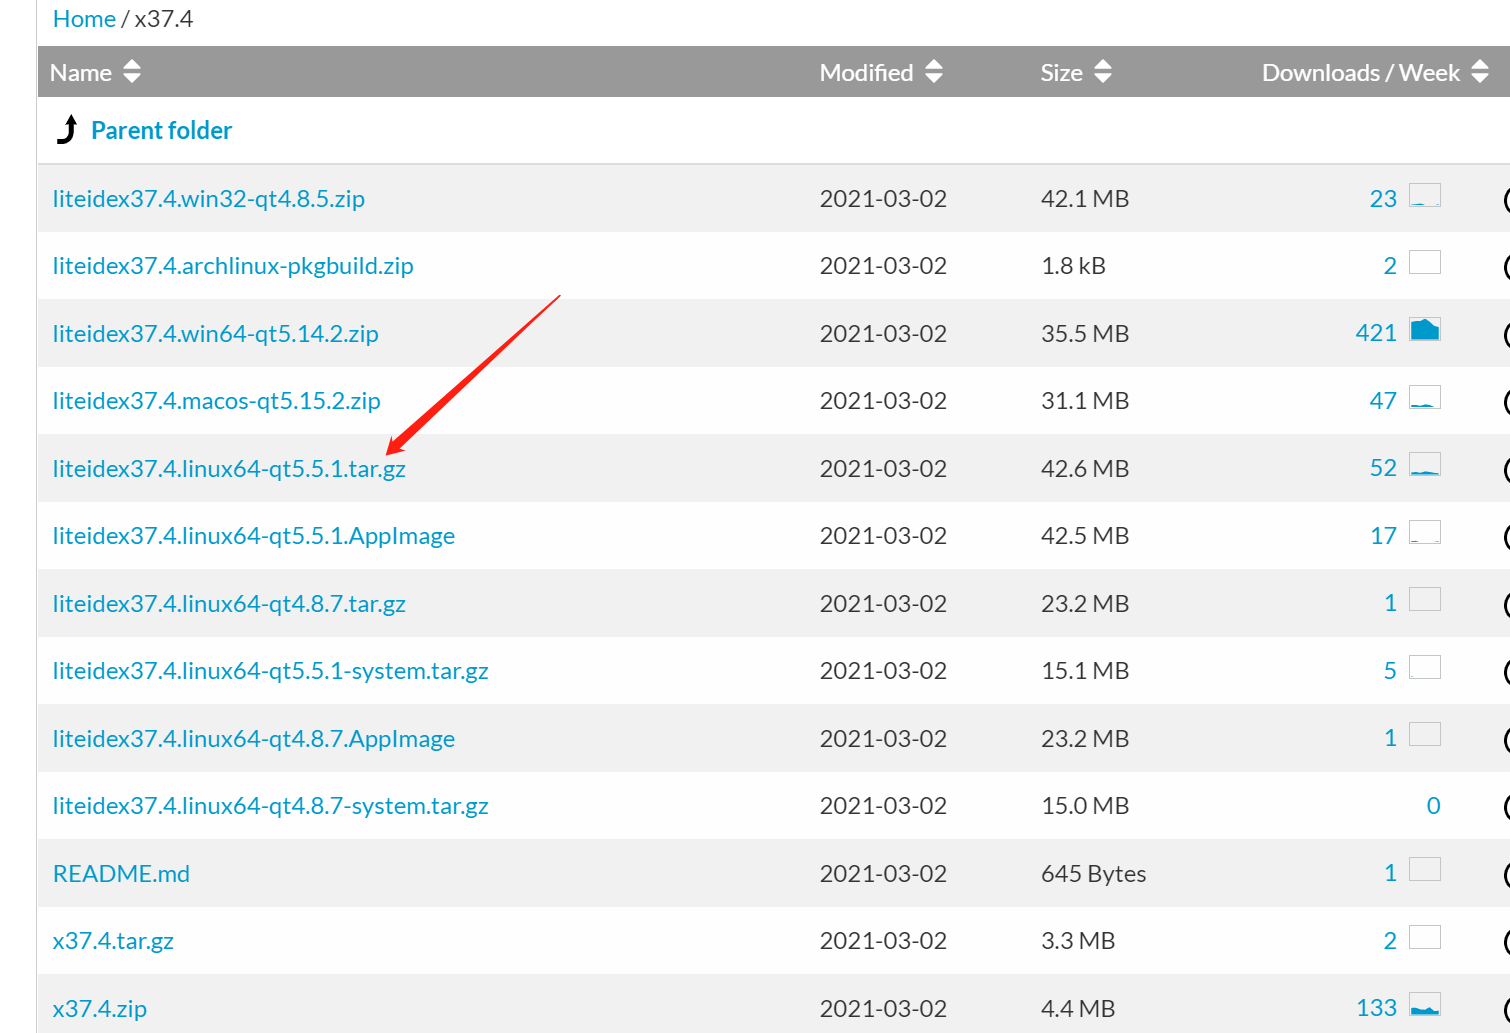
Task: Click the sort arrows beside Downloads / Week
Action: tap(1481, 71)
